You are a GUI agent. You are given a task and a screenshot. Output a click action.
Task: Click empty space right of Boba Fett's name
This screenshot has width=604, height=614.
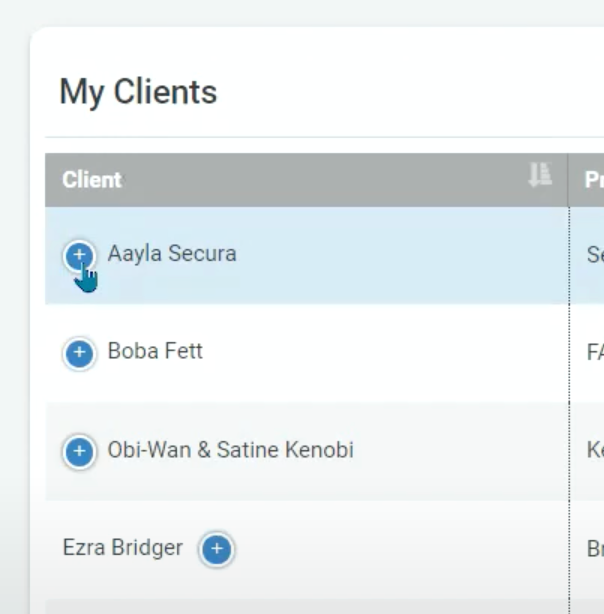point(380,353)
